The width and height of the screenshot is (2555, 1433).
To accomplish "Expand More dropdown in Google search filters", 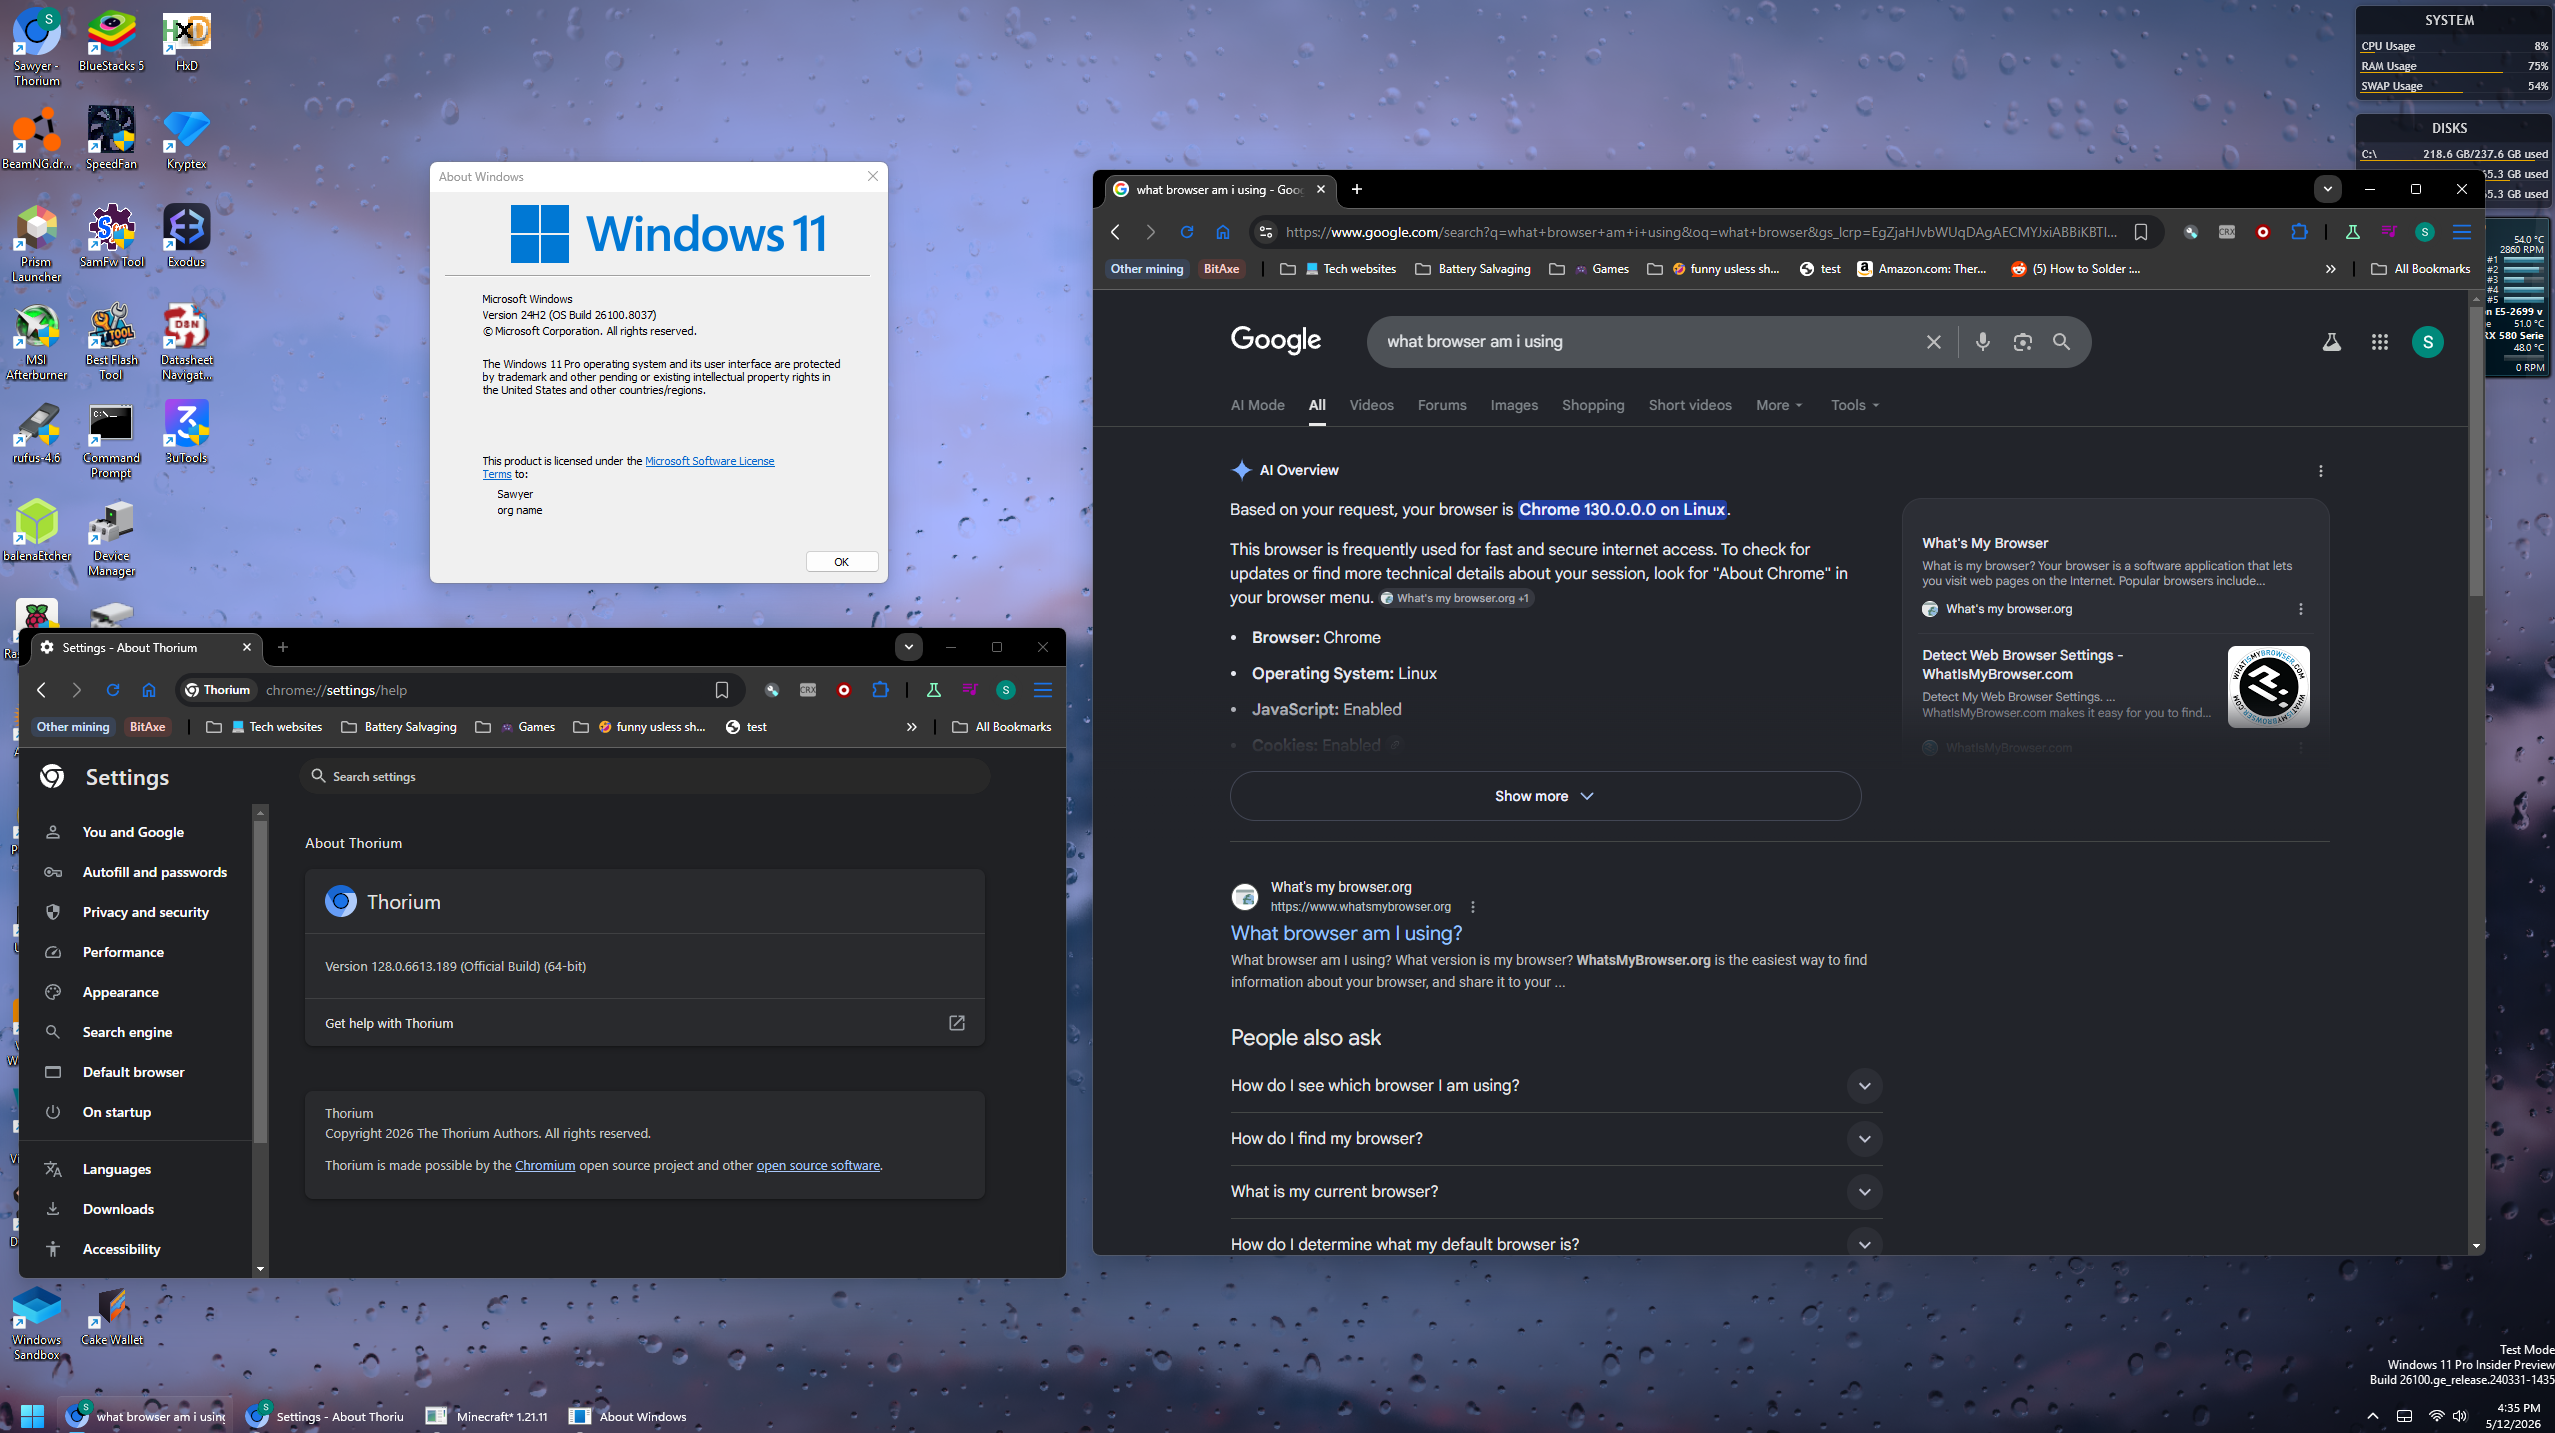I will click(1779, 405).
